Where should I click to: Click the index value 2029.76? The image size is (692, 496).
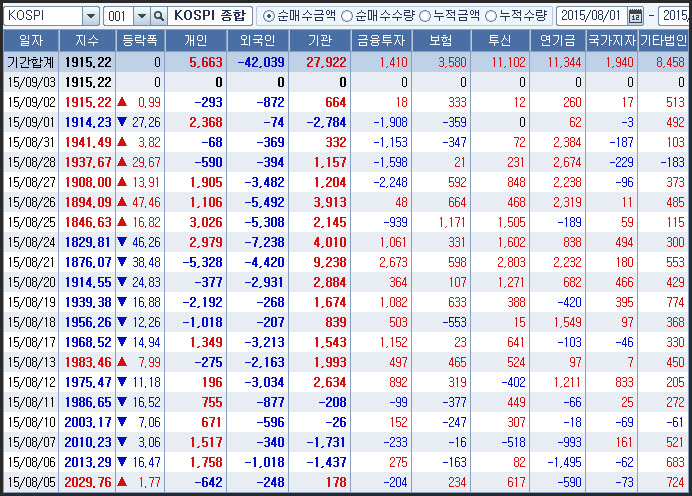(88, 482)
